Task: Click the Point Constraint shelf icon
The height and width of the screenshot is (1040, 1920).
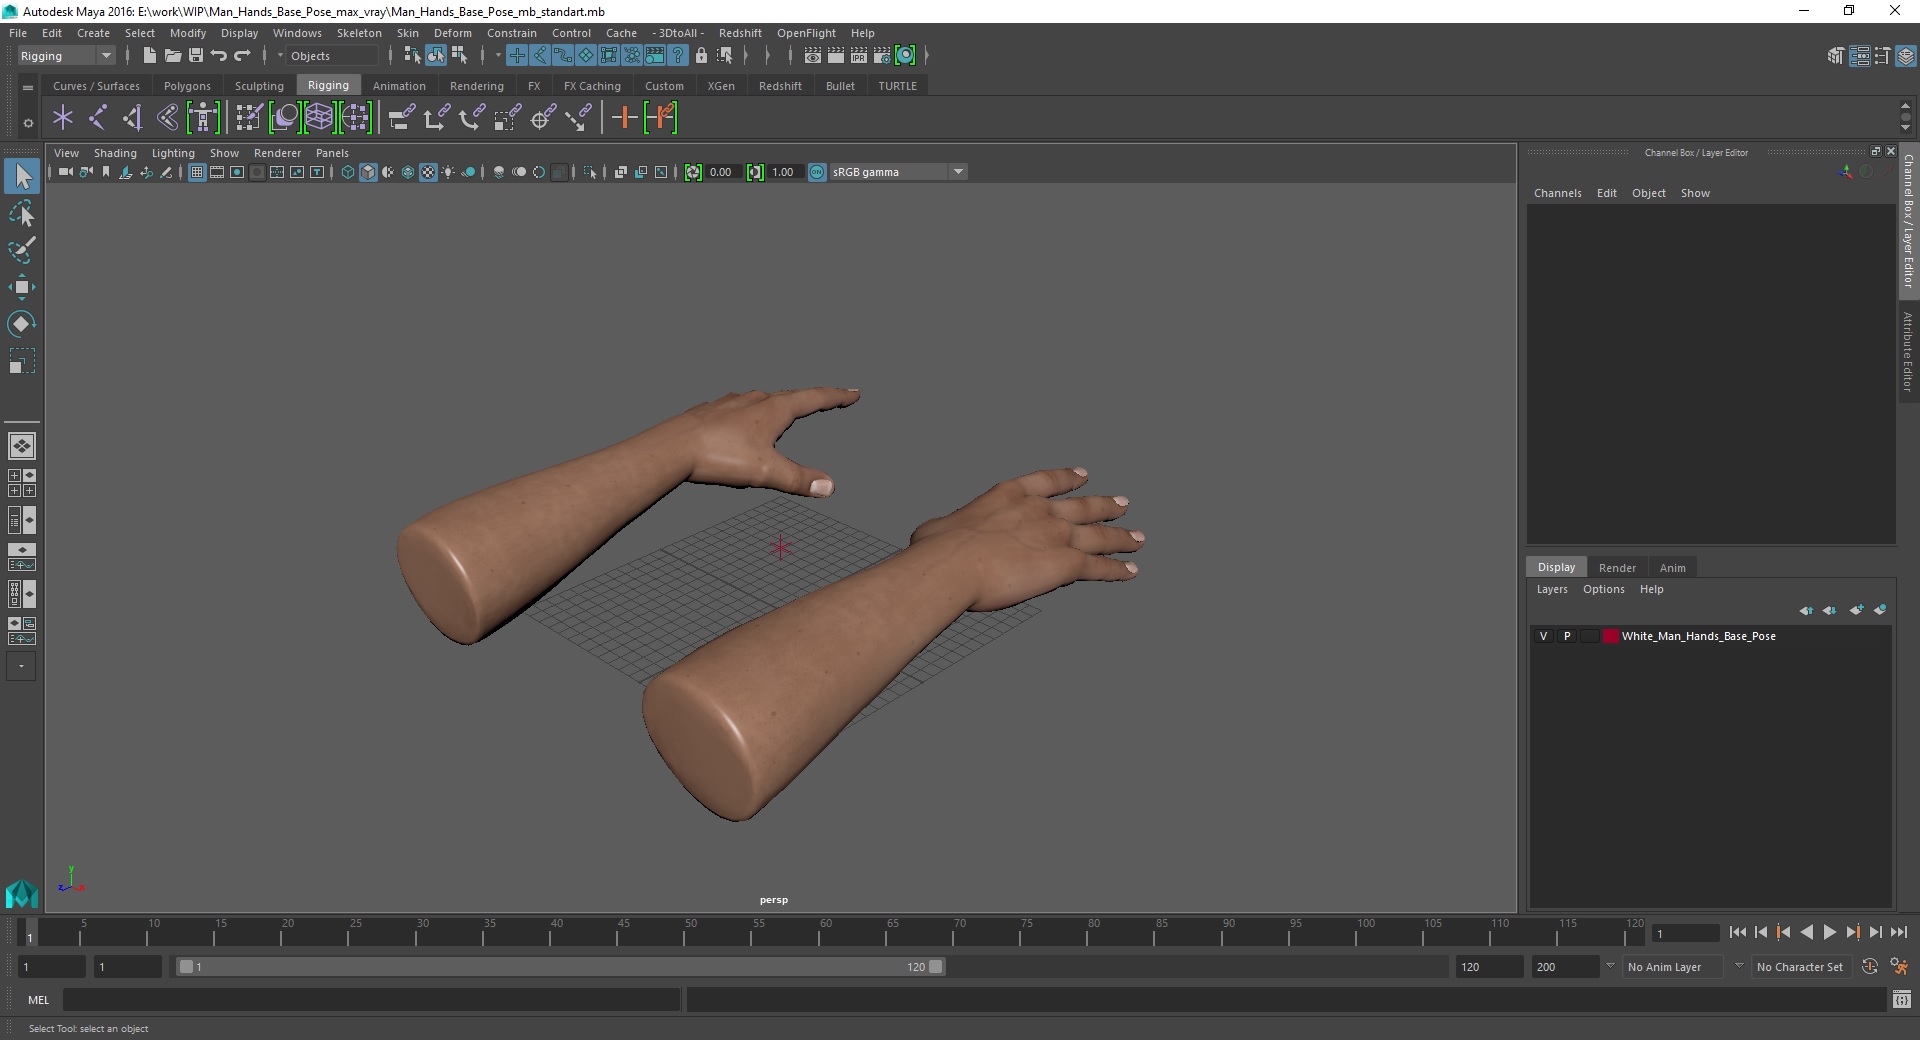Action: 436,118
